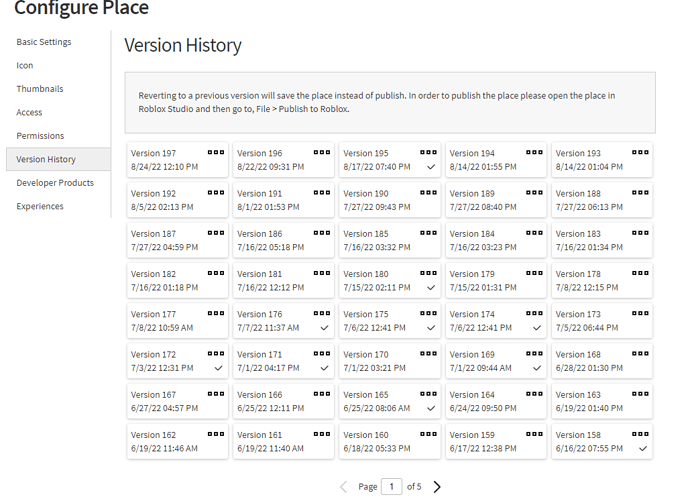The image size is (690, 498).
Task: Open the three-dot menu for Version 183
Action: tap(640, 233)
